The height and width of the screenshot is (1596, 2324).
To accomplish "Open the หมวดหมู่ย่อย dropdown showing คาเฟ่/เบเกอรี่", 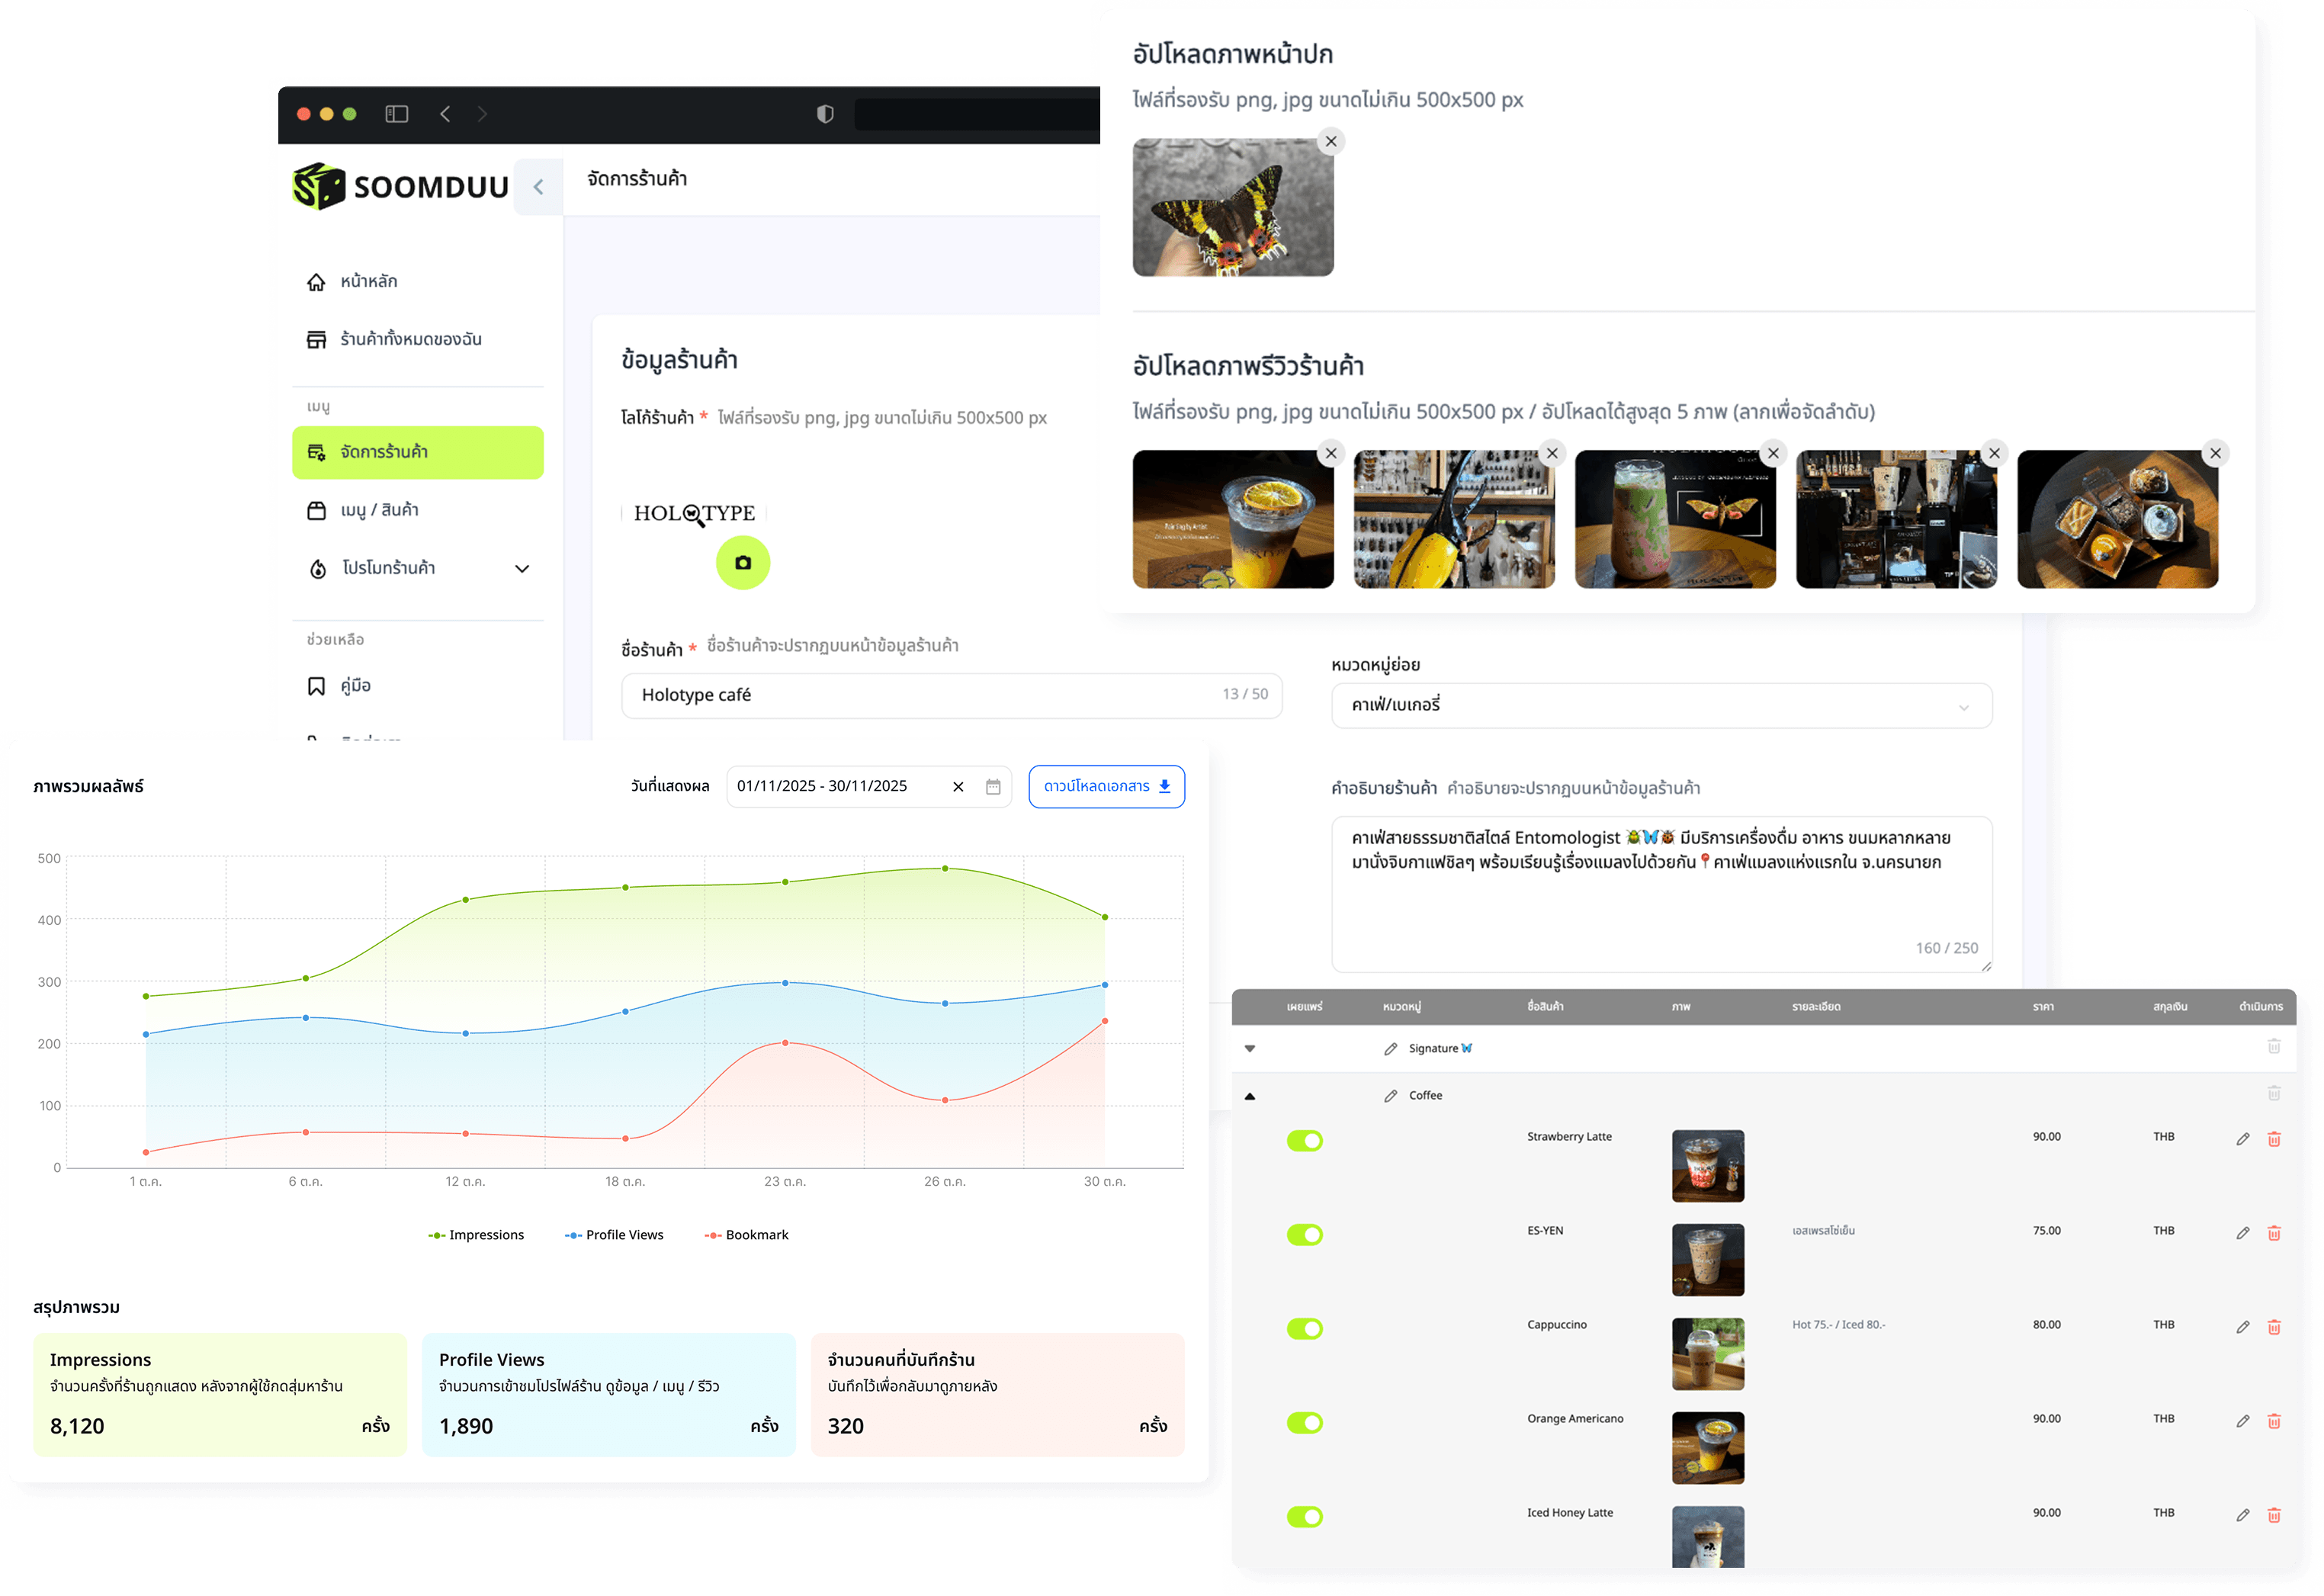I will pos(1661,706).
